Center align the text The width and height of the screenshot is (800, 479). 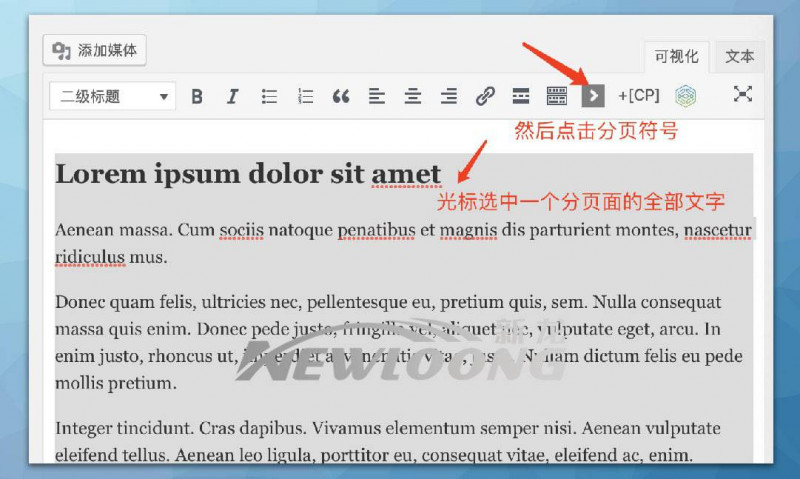pos(412,96)
